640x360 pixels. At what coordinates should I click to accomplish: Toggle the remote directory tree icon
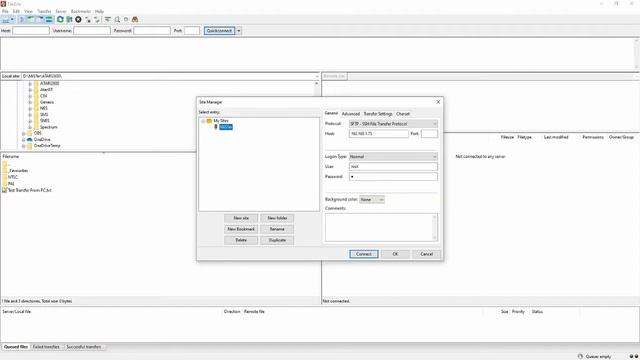click(x=40, y=20)
